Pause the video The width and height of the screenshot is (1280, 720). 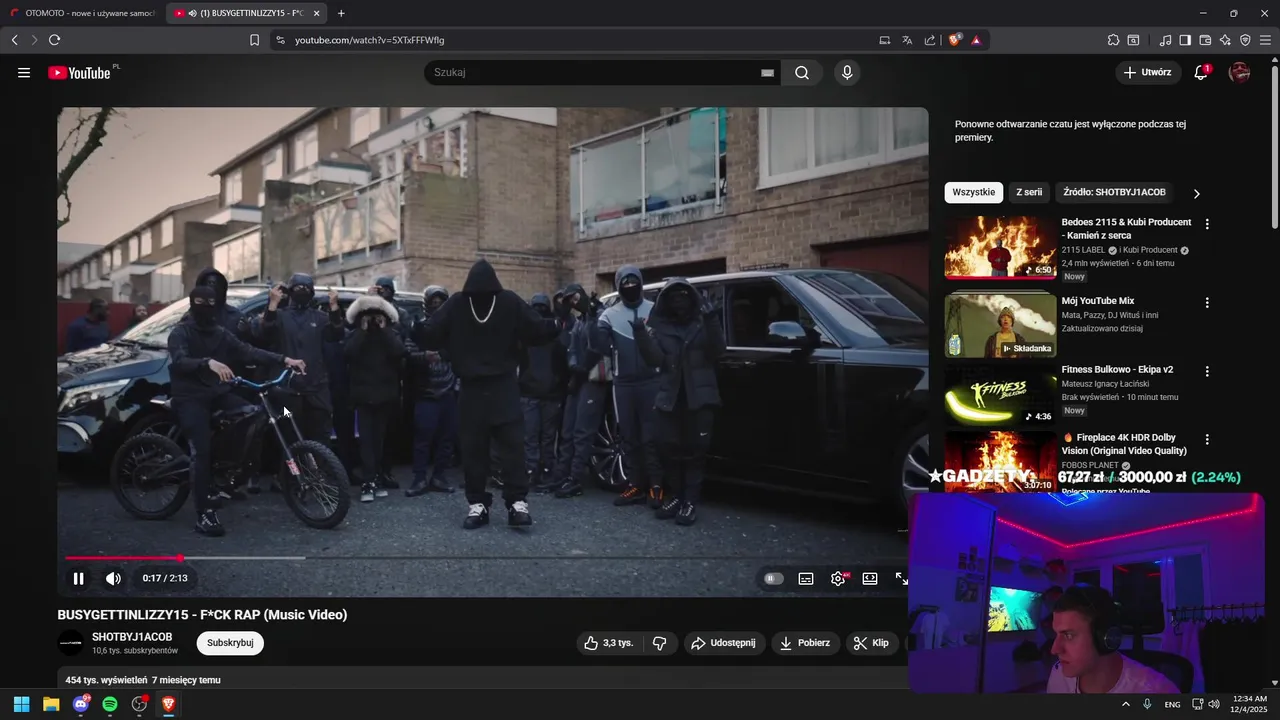tap(78, 578)
